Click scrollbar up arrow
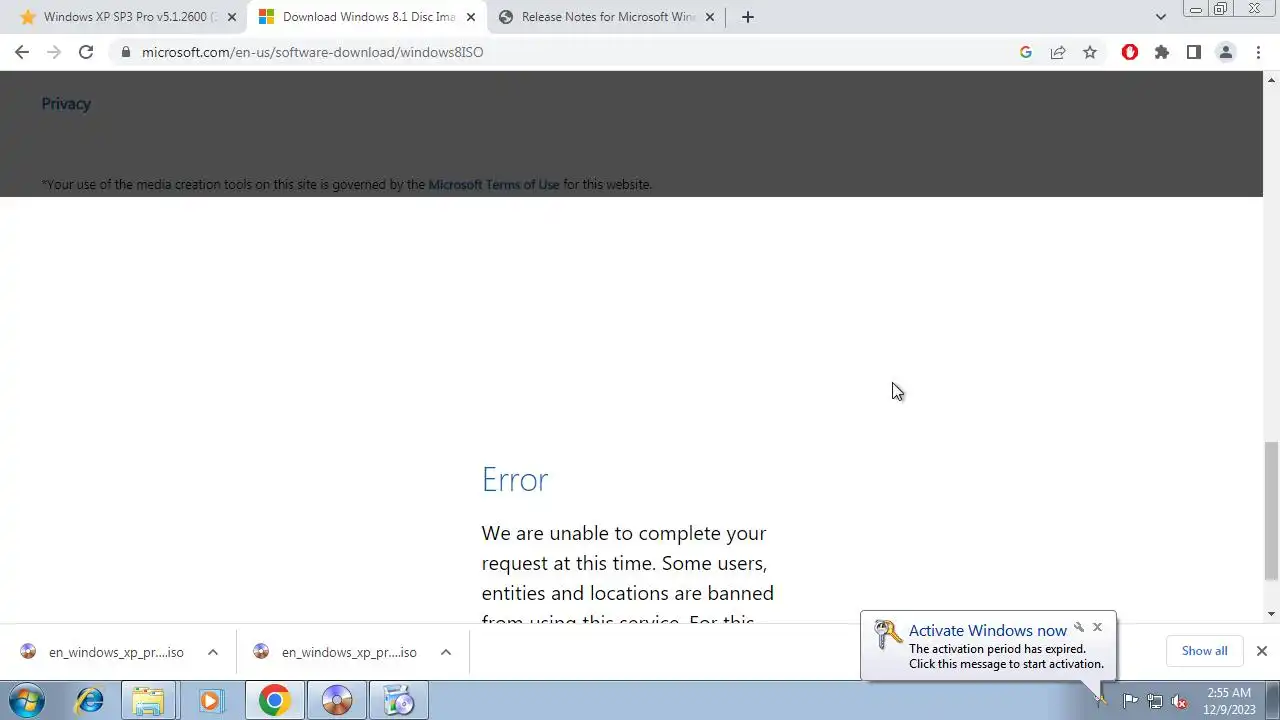Screen dimensions: 1280x720 click(1271, 78)
